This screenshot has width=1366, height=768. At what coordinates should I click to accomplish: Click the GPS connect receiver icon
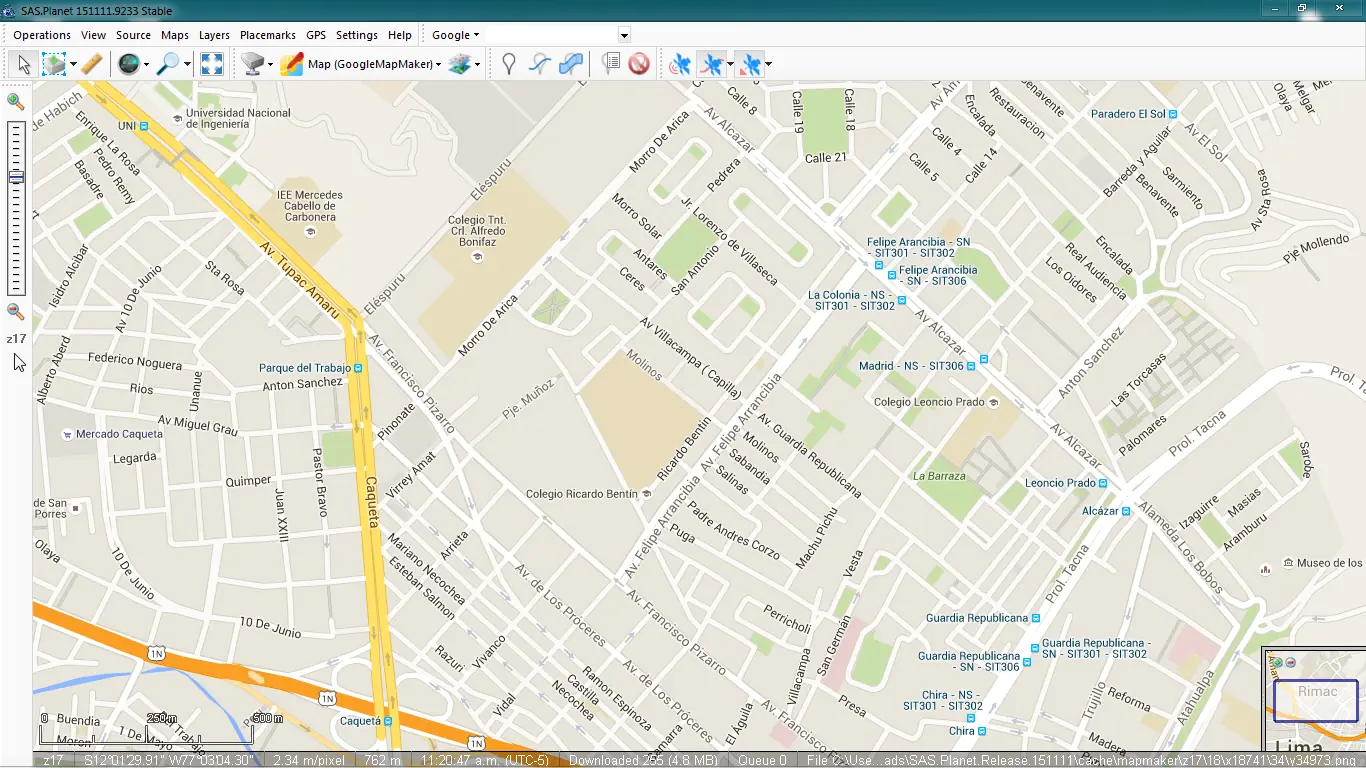(x=680, y=65)
